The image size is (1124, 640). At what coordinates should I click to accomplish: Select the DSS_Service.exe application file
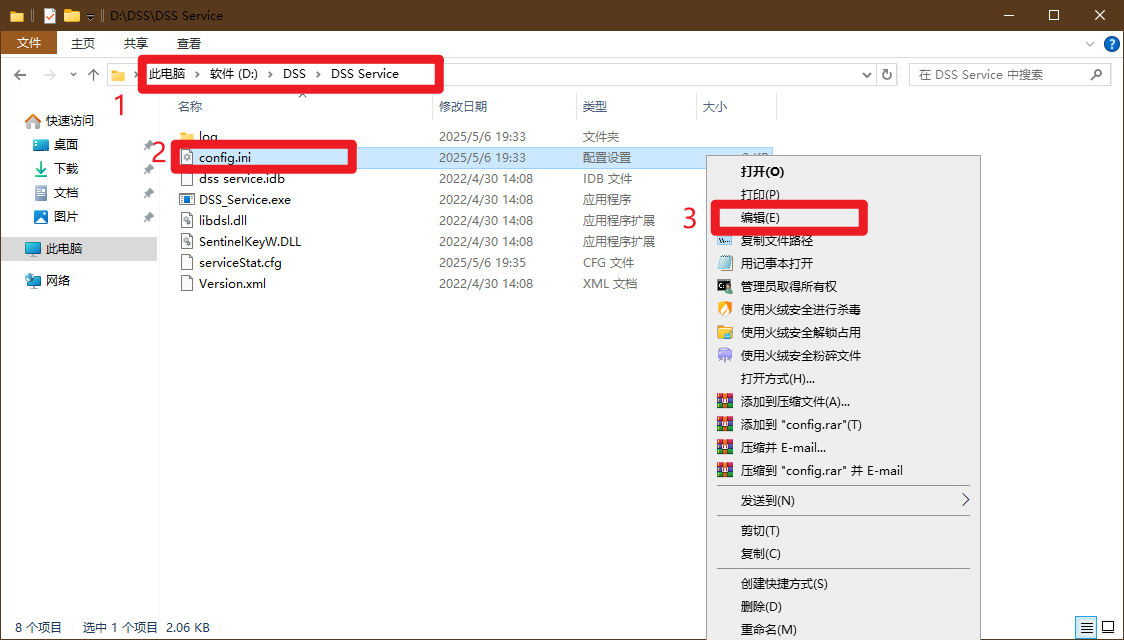[x=244, y=199]
